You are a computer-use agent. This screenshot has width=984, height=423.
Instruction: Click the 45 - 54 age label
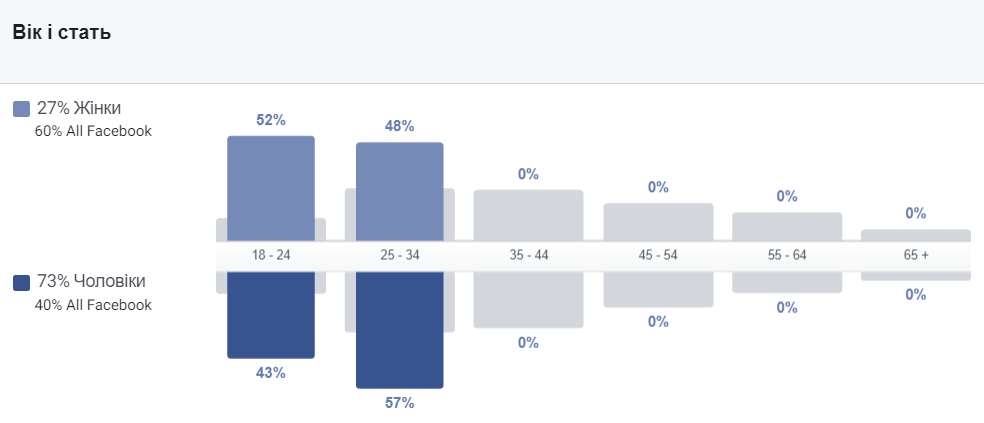coord(658,256)
